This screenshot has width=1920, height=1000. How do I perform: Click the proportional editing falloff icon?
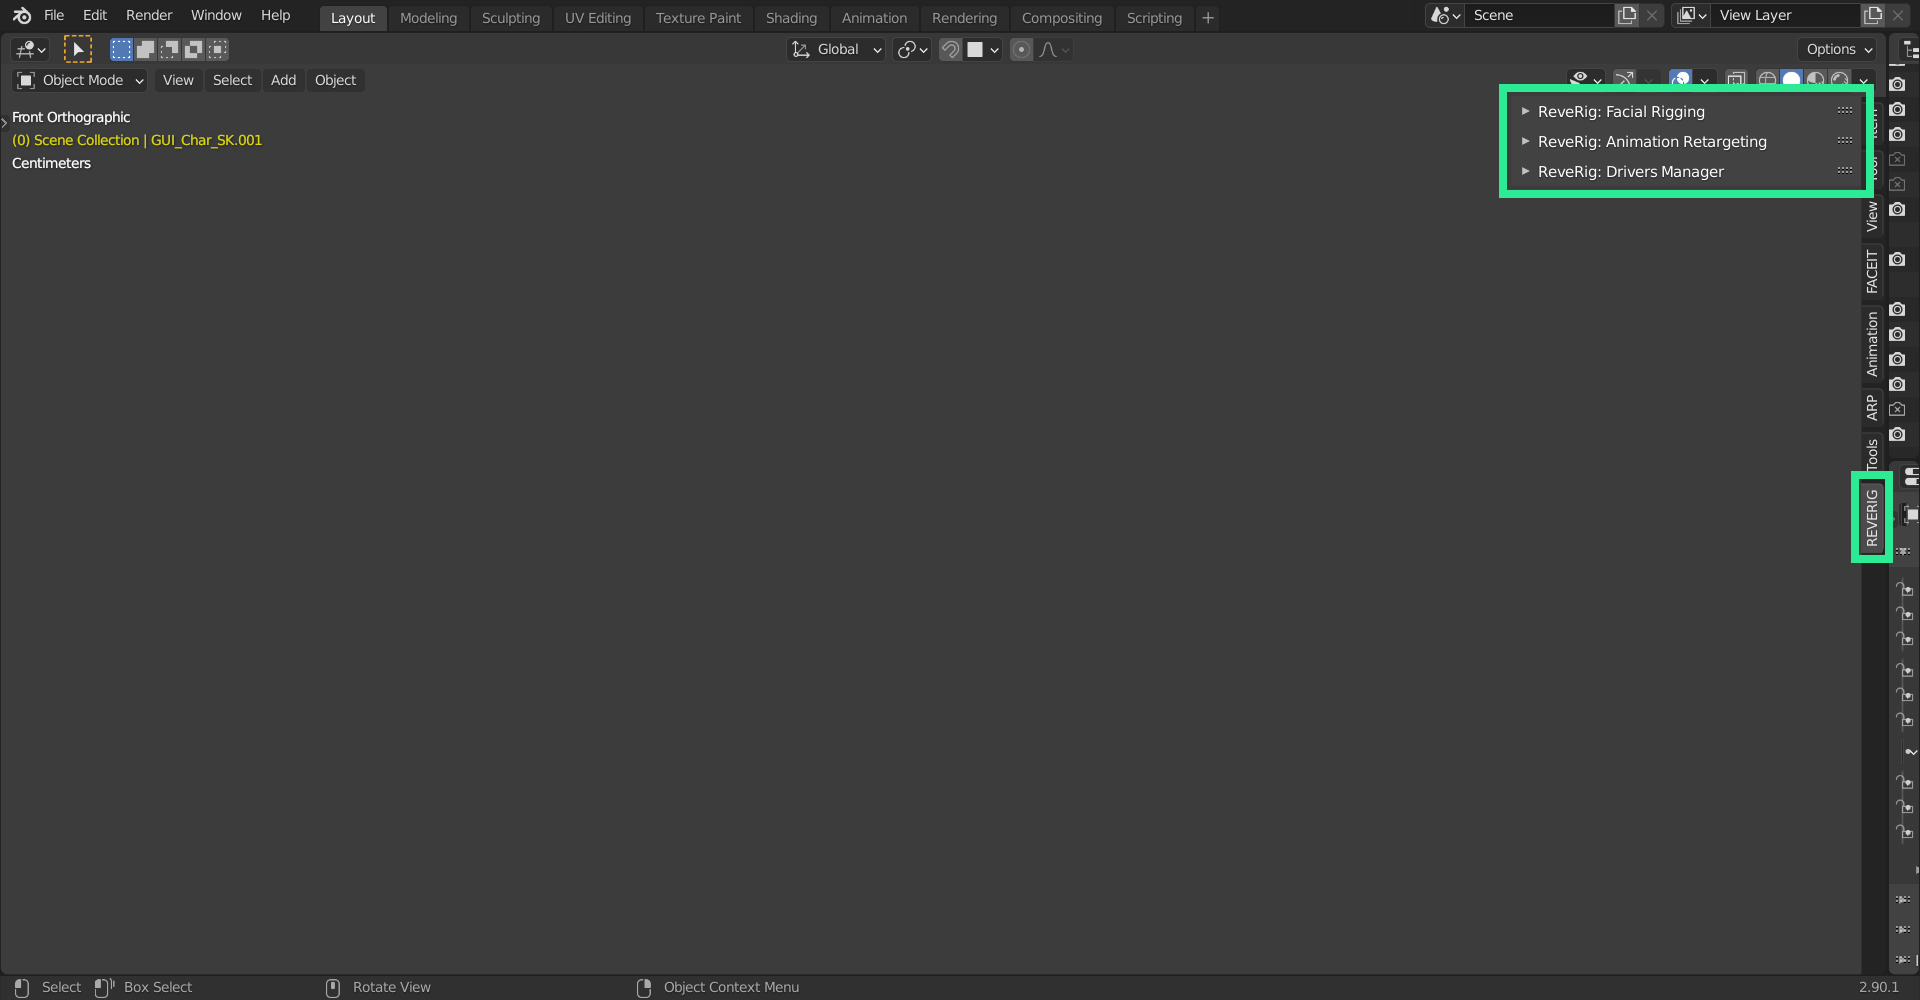click(1047, 49)
